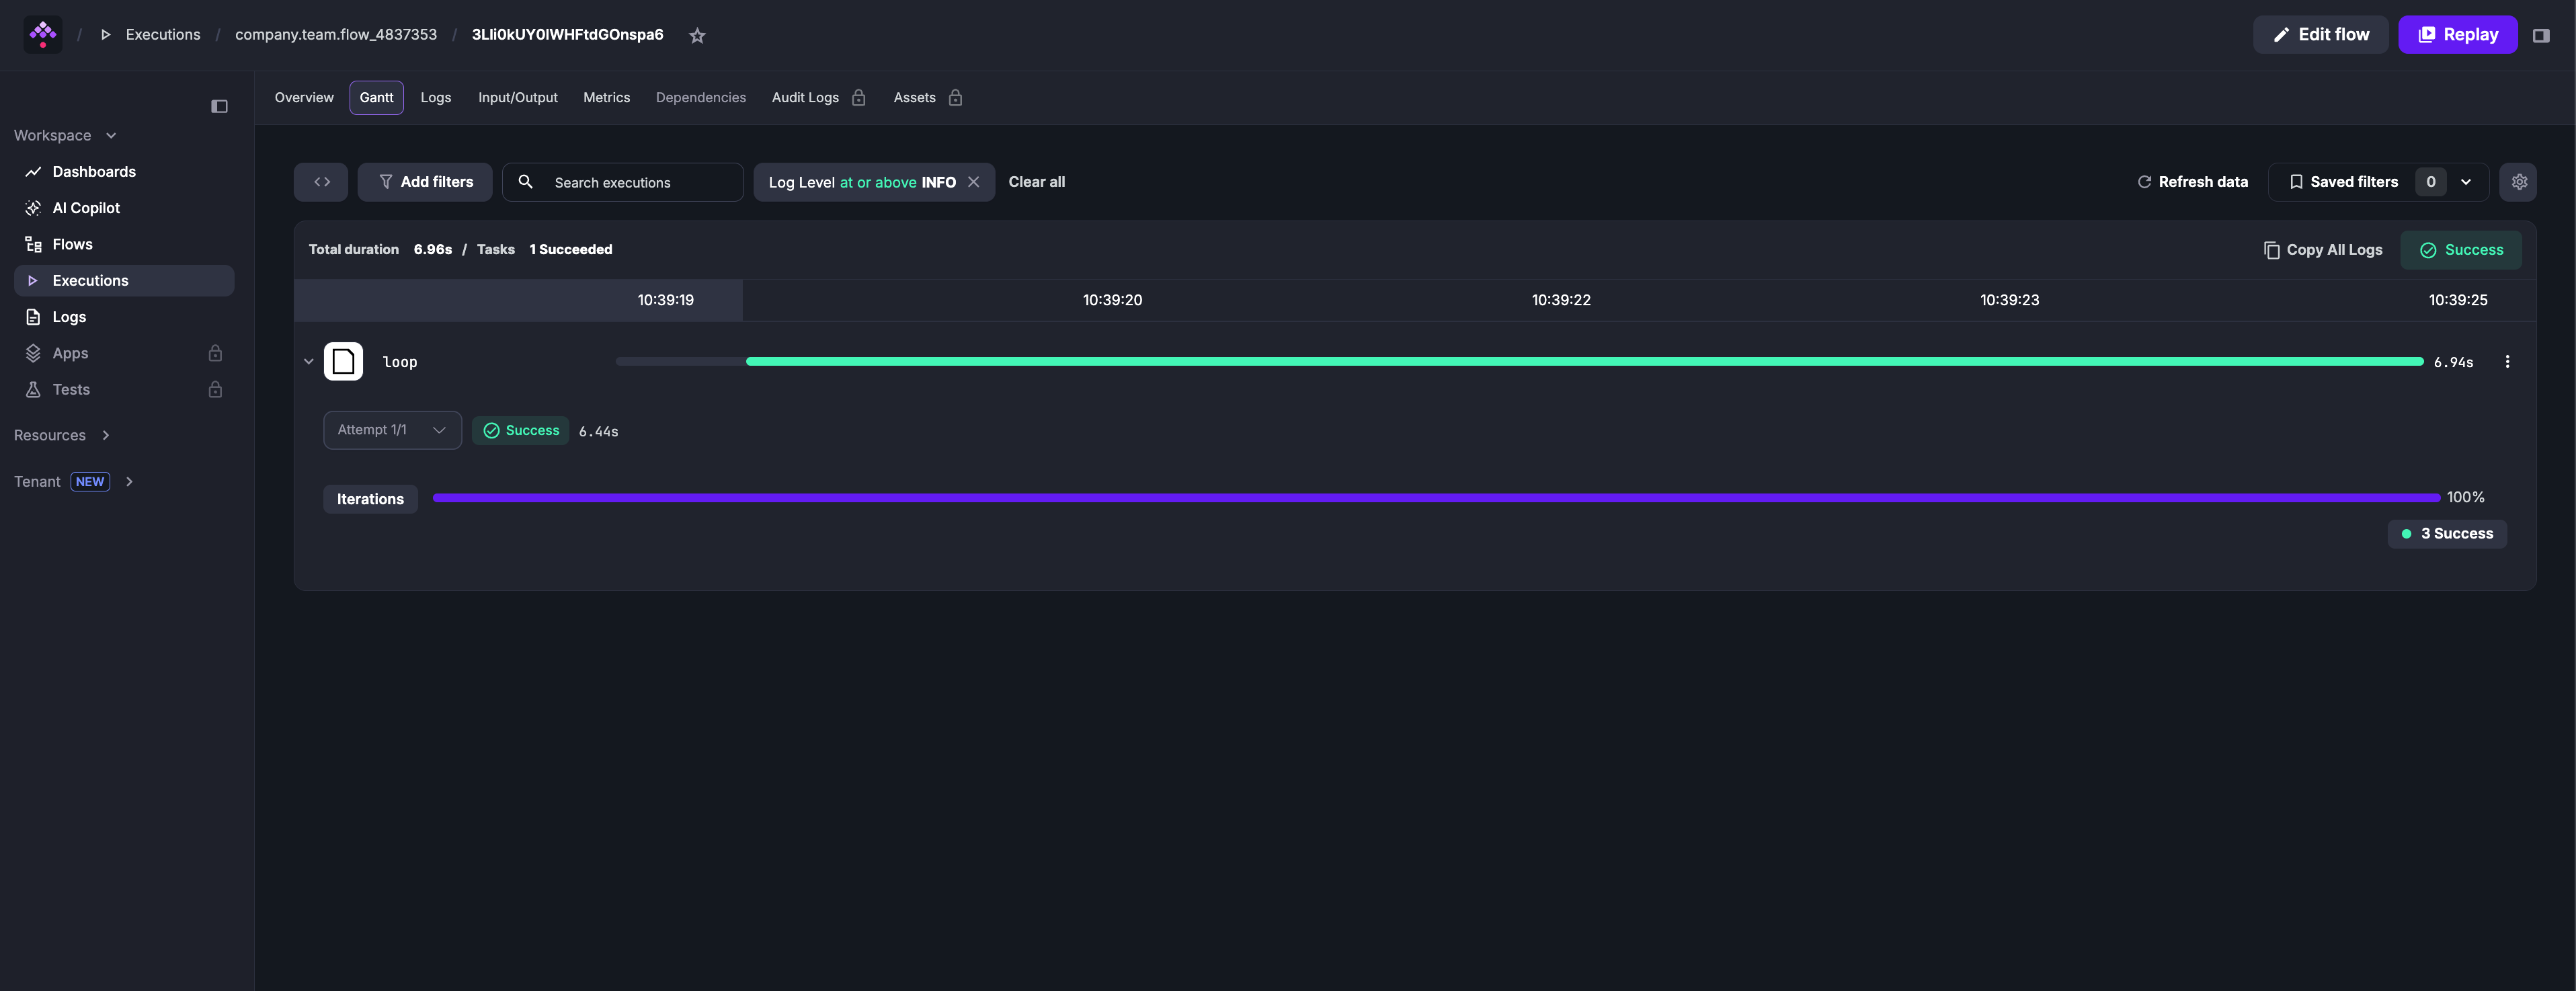The height and width of the screenshot is (991, 2576).
Task: Click the loop task file icon
Action: point(343,361)
